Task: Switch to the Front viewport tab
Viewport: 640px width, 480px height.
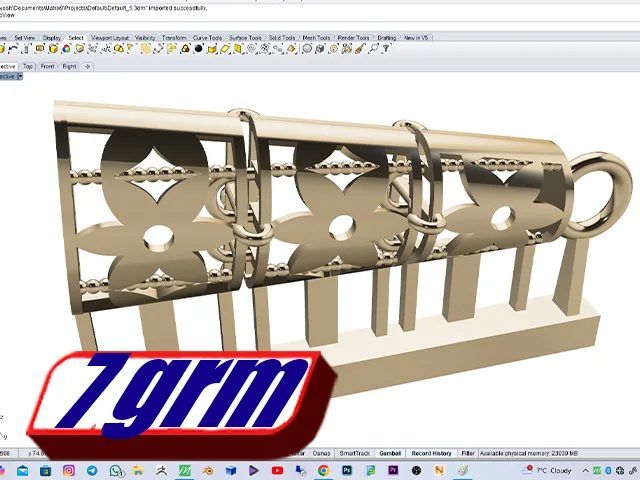Action: [x=47, y=66]
